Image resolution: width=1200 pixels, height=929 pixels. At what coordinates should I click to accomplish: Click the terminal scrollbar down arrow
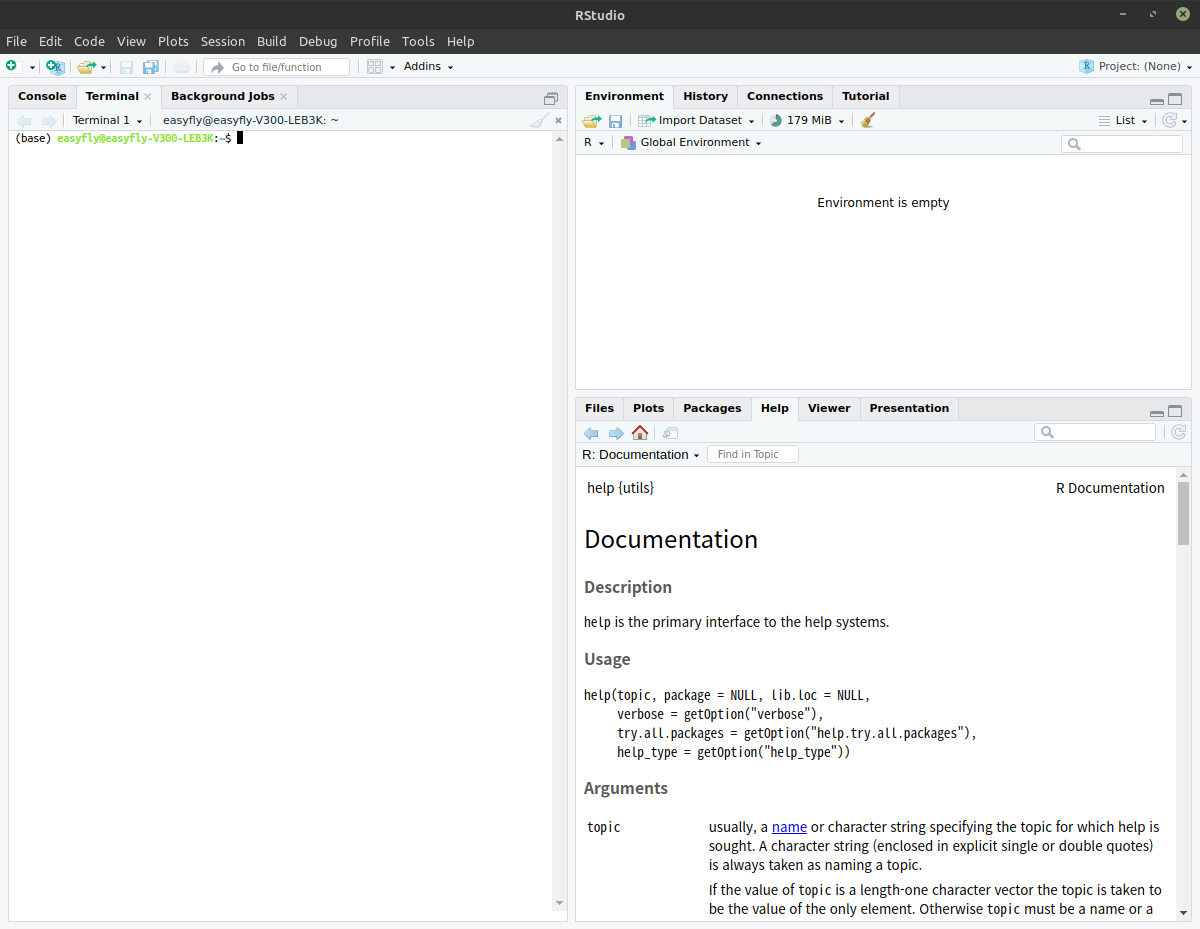559,903
